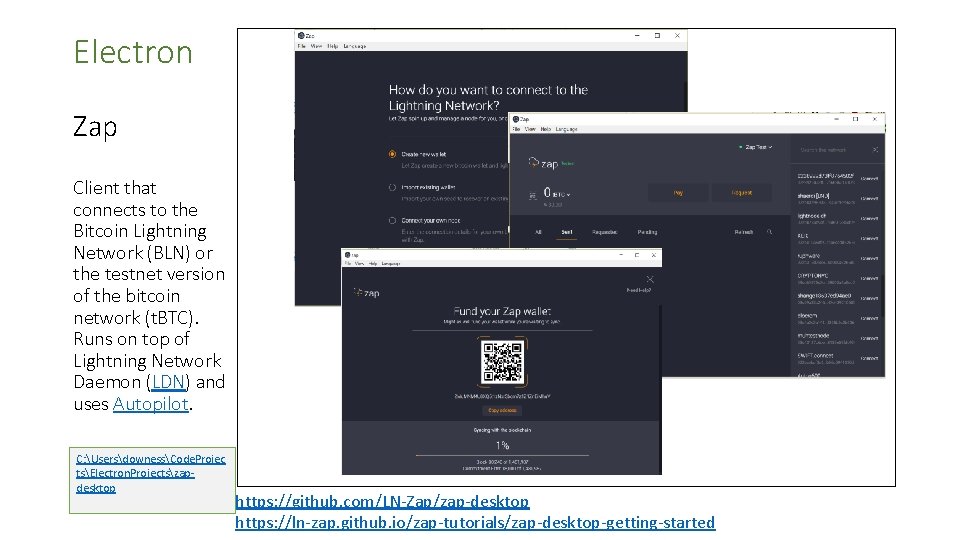Connect to the SWIFT.connect node
This screenshot has height=540, width=960.
(869, 358)
